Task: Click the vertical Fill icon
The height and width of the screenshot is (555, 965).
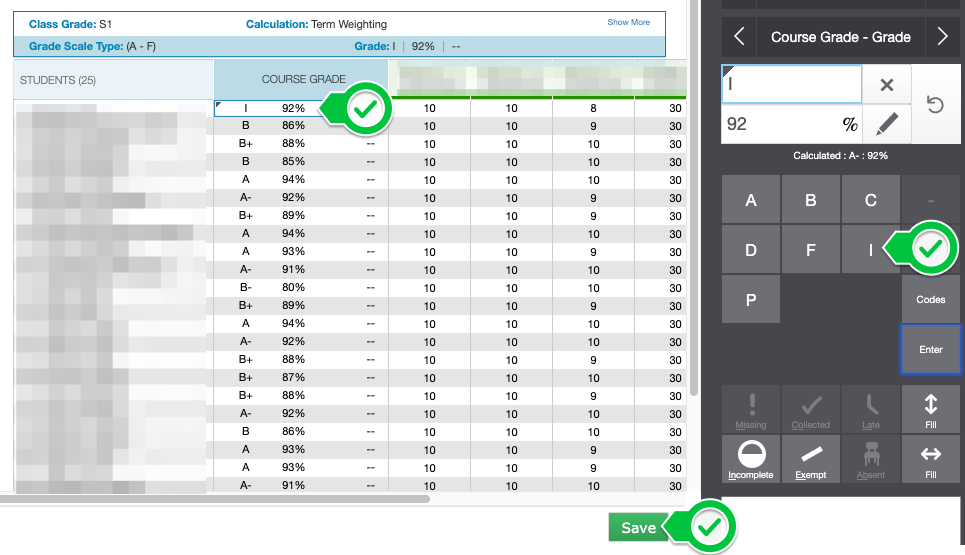Action: (x=930, y=409)
